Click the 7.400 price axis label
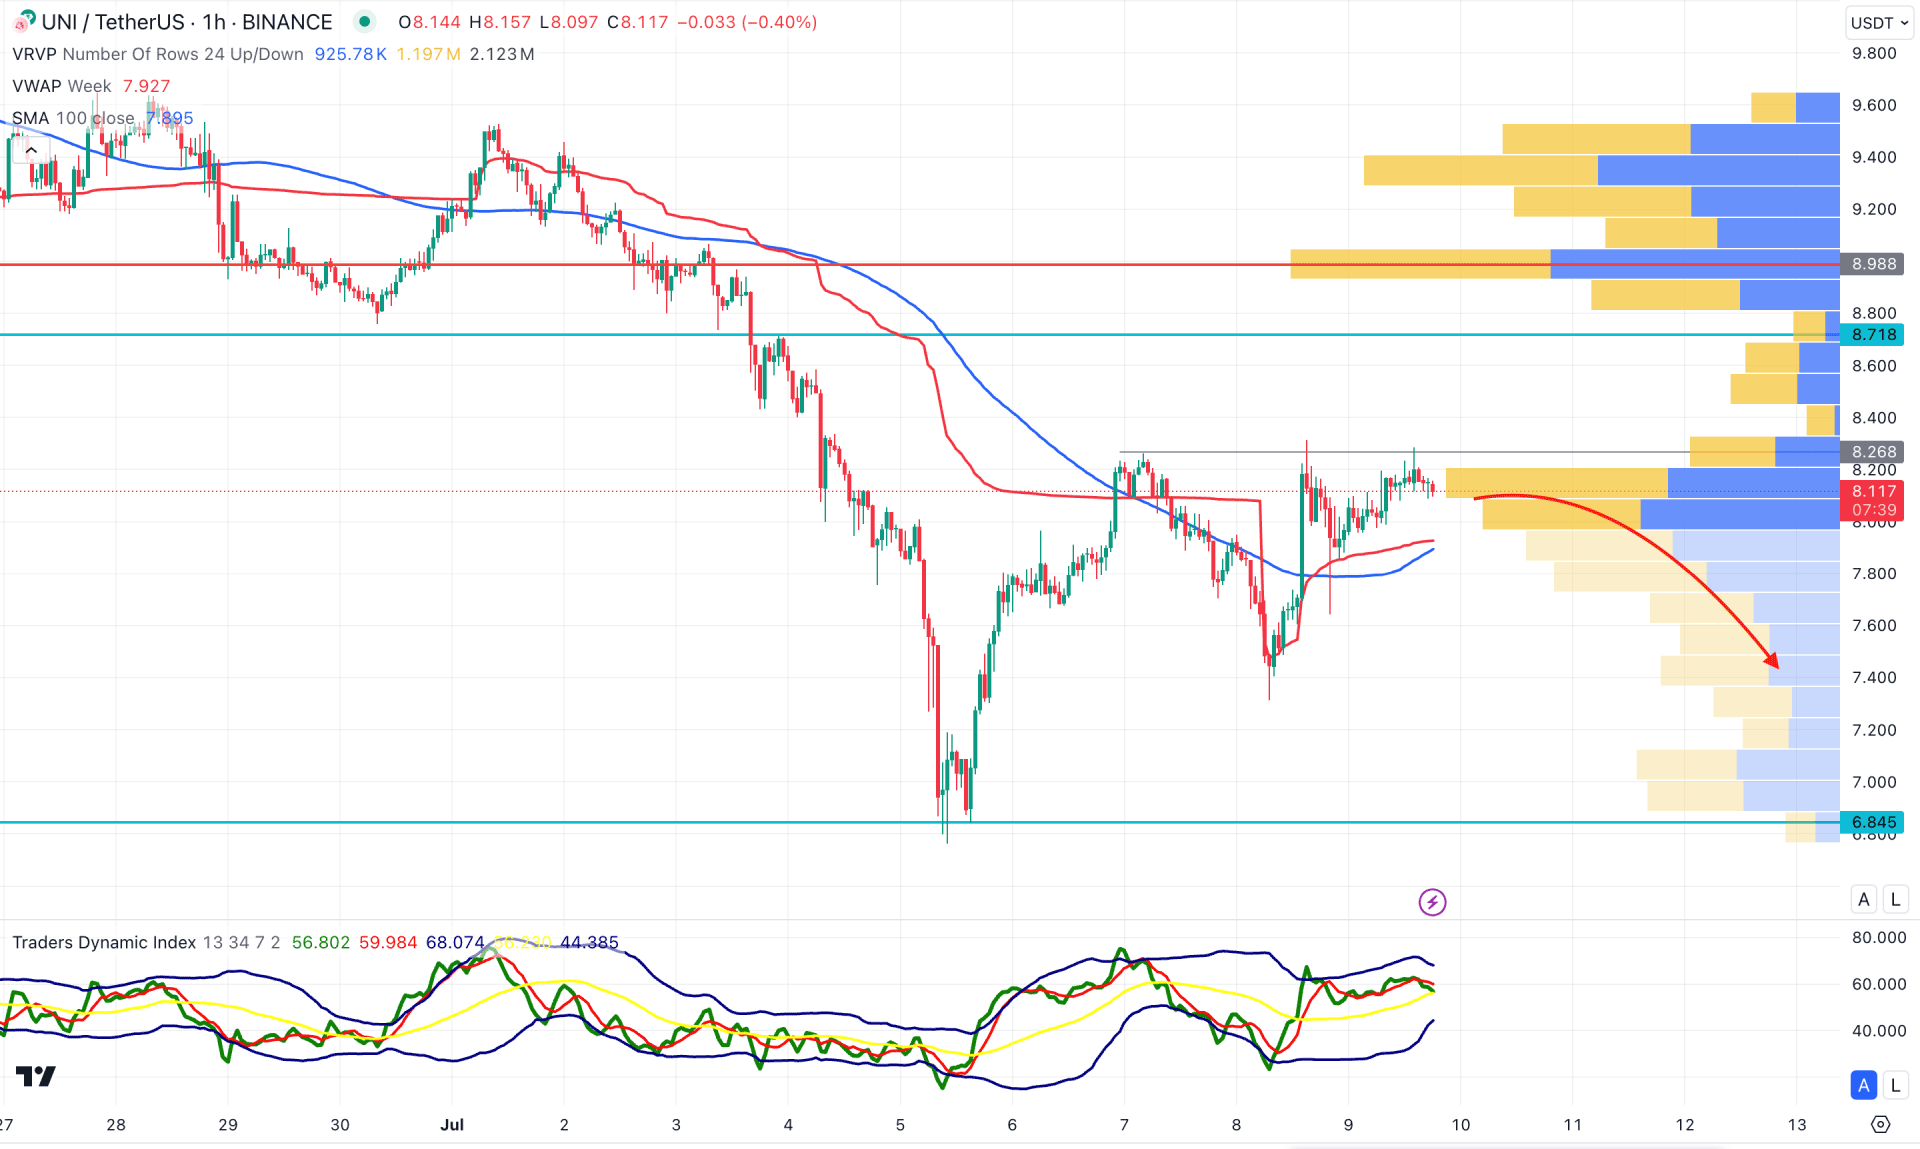 coord(1874,678)
